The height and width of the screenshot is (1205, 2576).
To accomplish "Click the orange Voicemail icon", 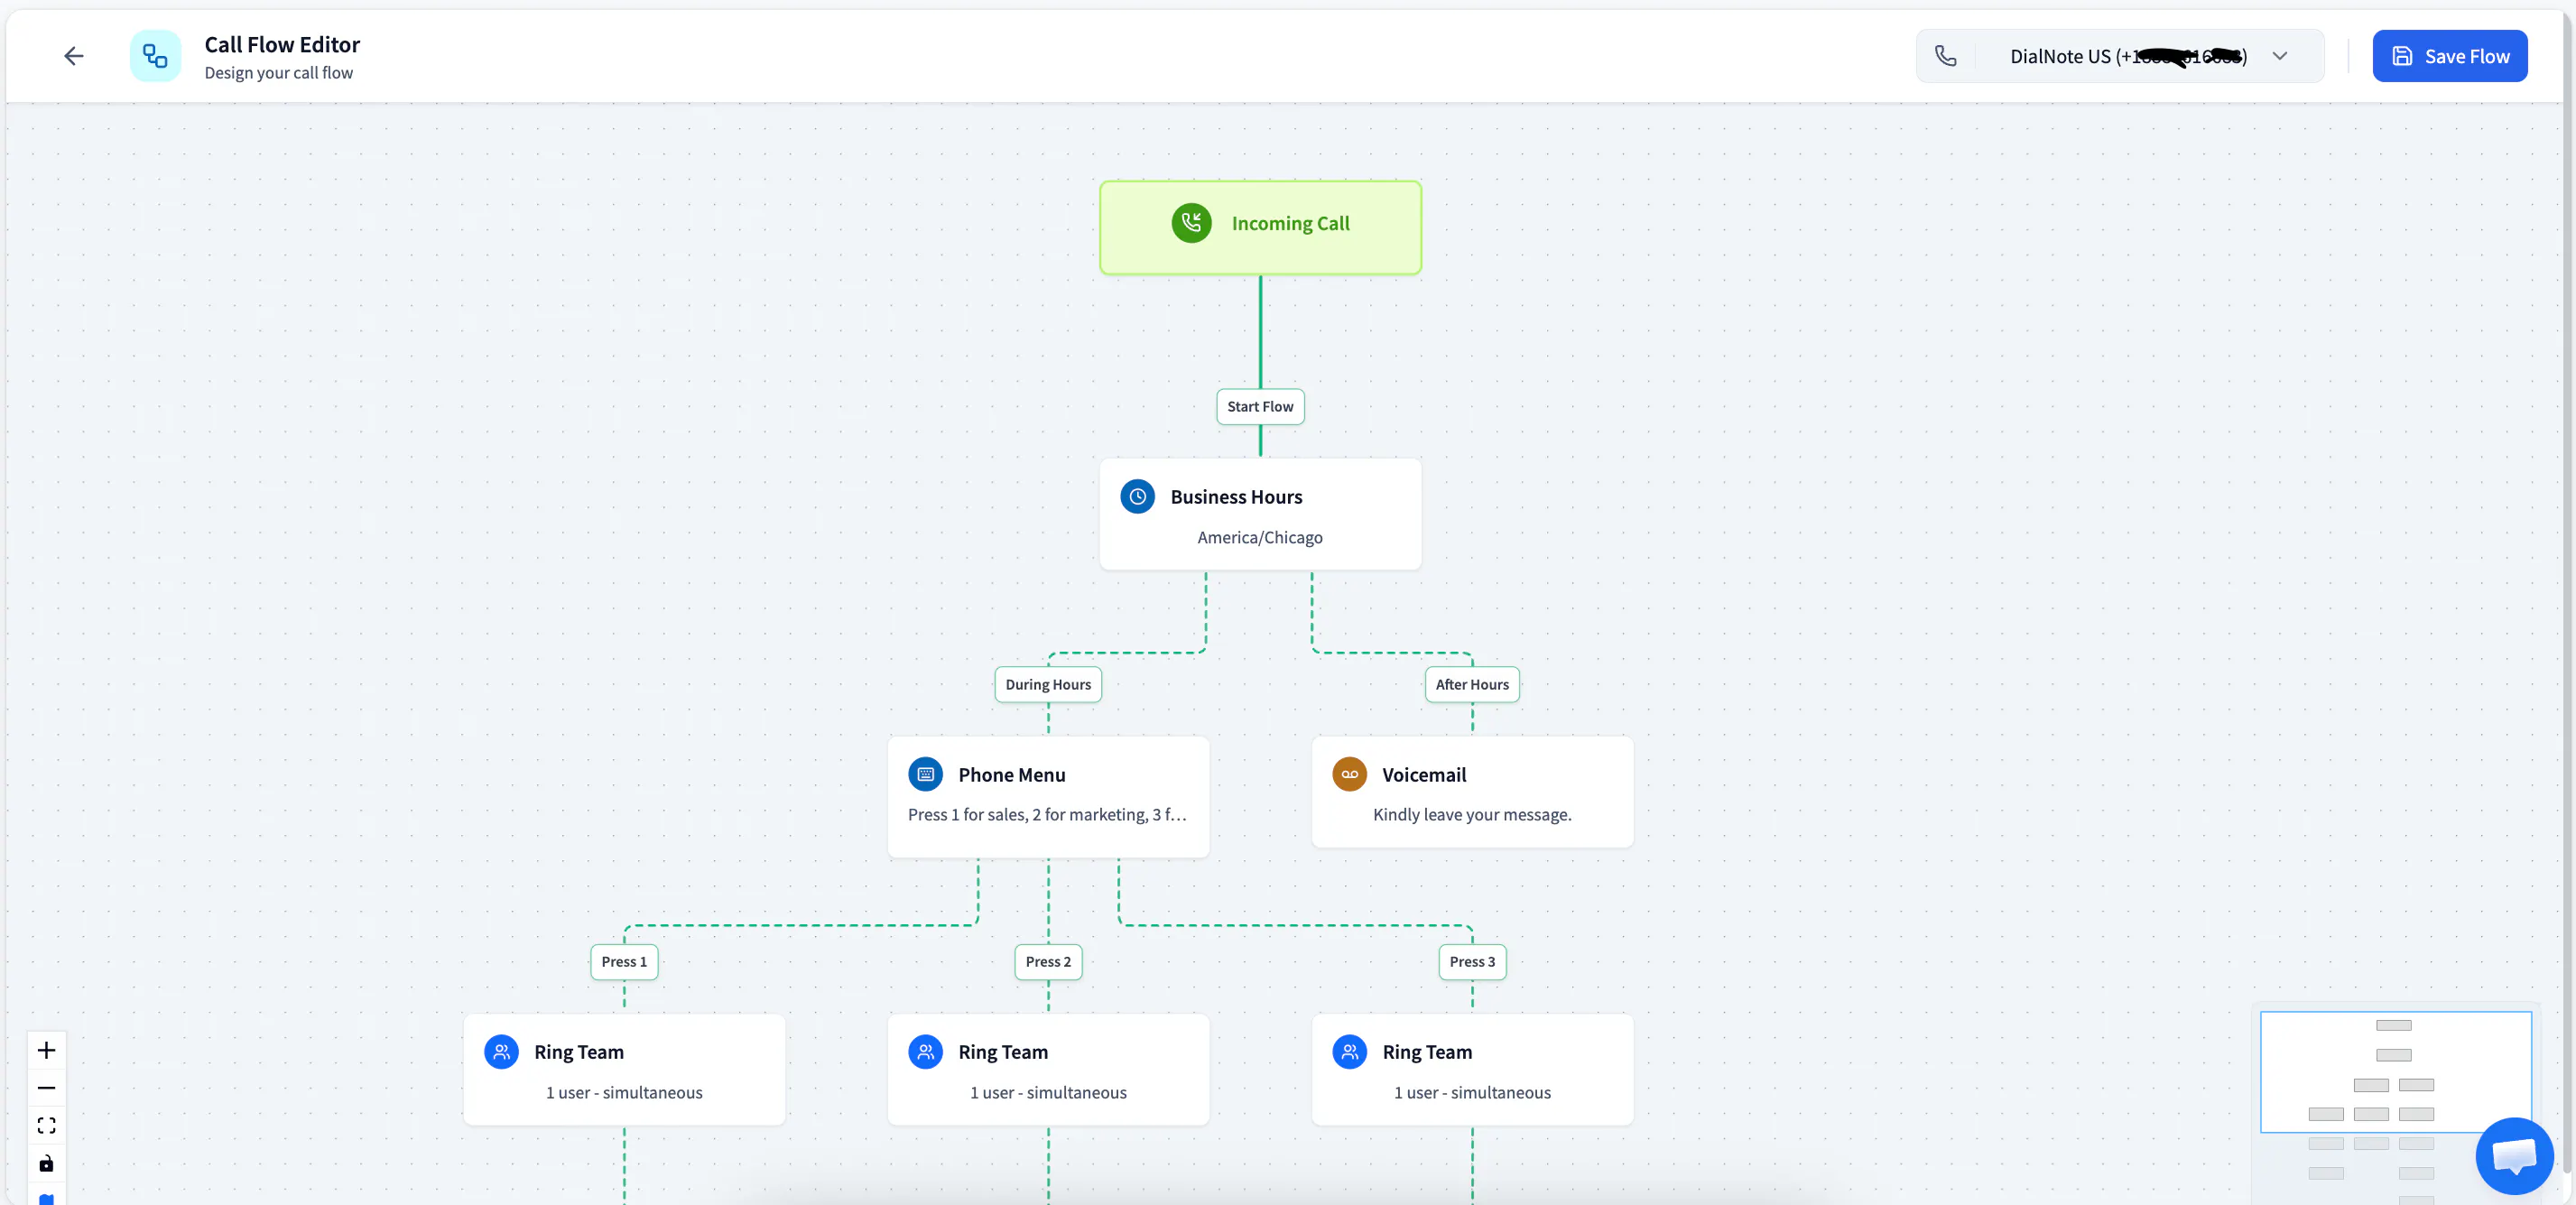I will click(1349, 774).
